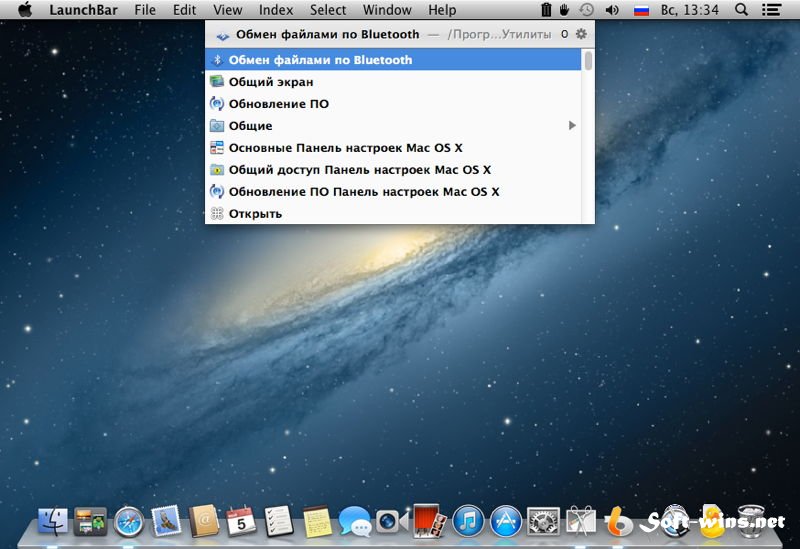The width and height of the screenshot is (800, 549).
Task: Open the Trash in the Dock
Action: pos(751,521)
